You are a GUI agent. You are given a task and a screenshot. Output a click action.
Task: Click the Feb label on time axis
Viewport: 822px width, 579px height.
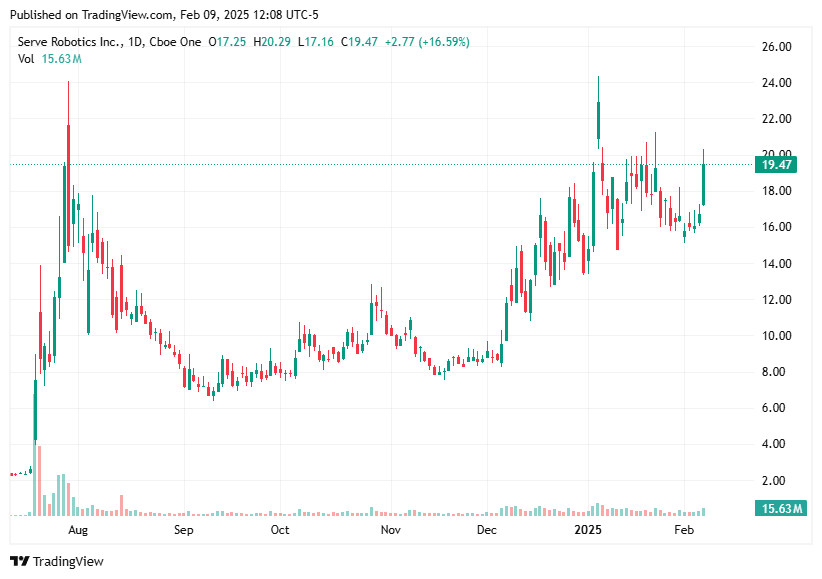pos(684,530)
